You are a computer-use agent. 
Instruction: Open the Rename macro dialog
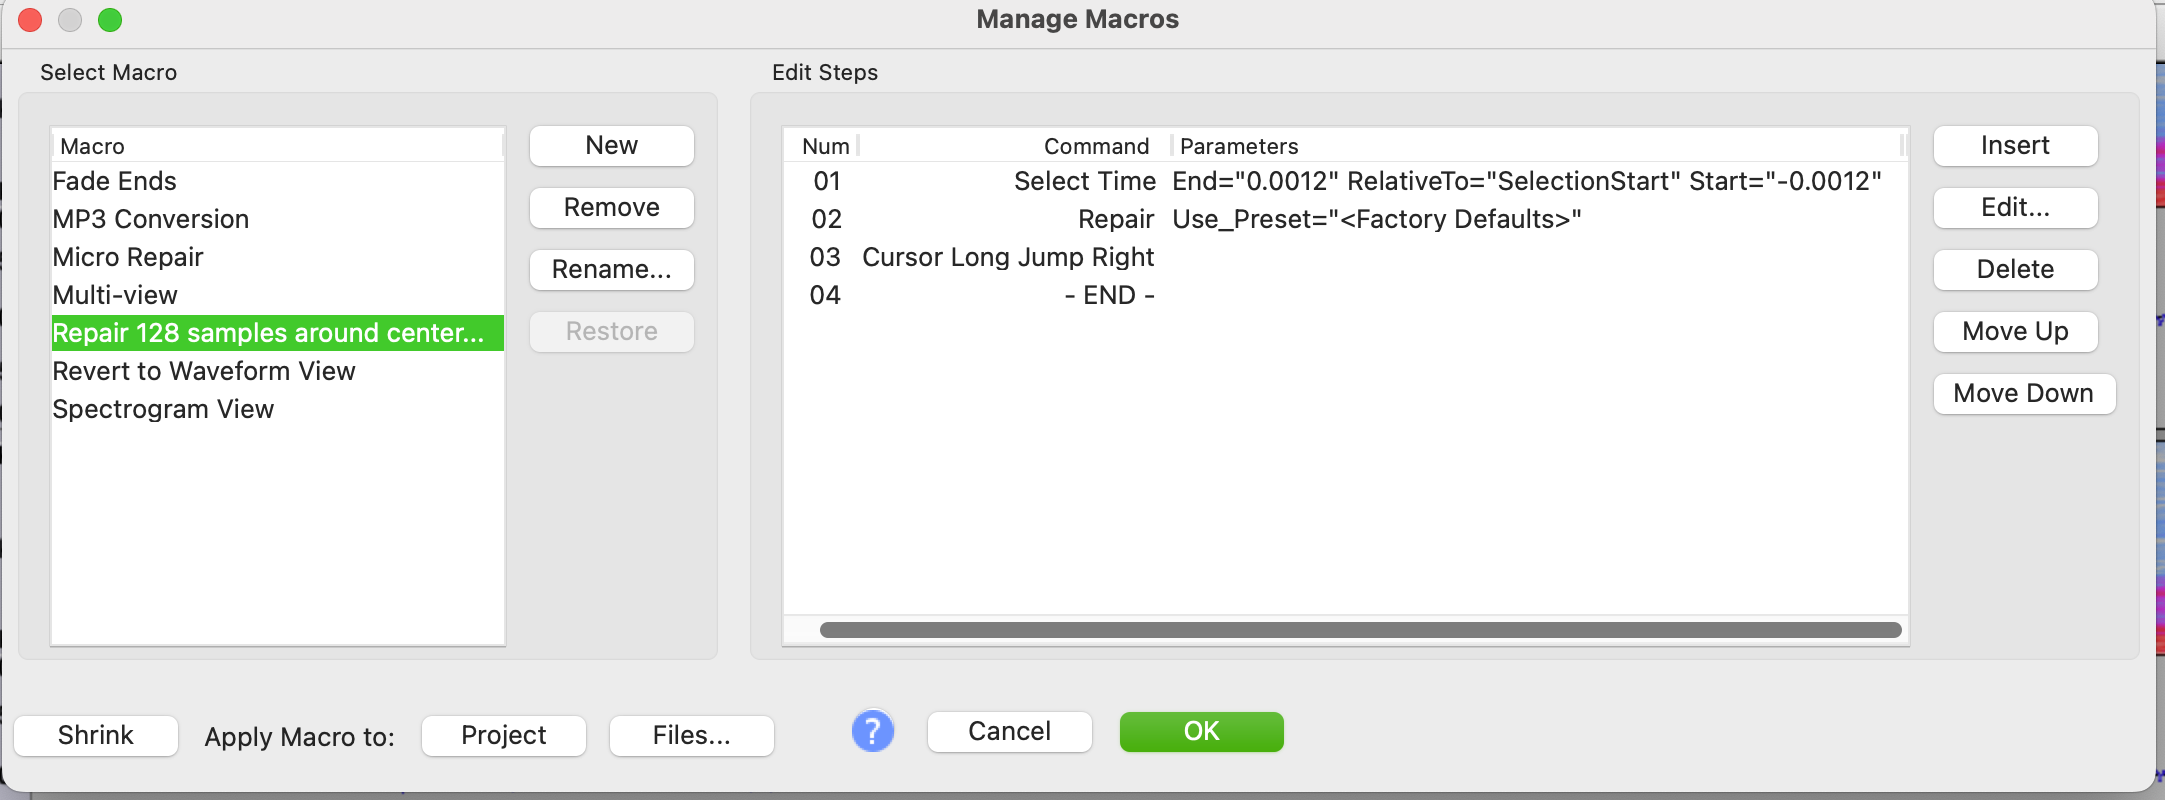click(611, 270)
